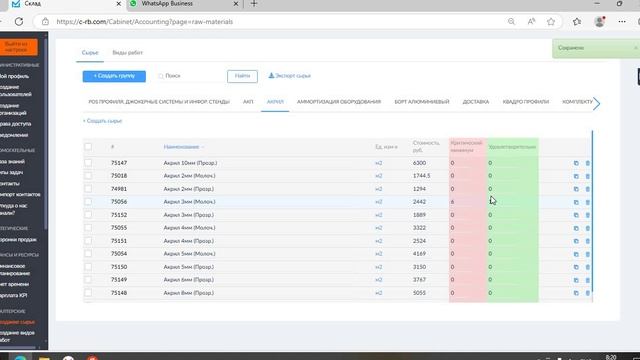Viewport: 640px width, 360px height.
Task: Delete the row 75152 Акрил 3мм
Action: (x=588, y=215)
